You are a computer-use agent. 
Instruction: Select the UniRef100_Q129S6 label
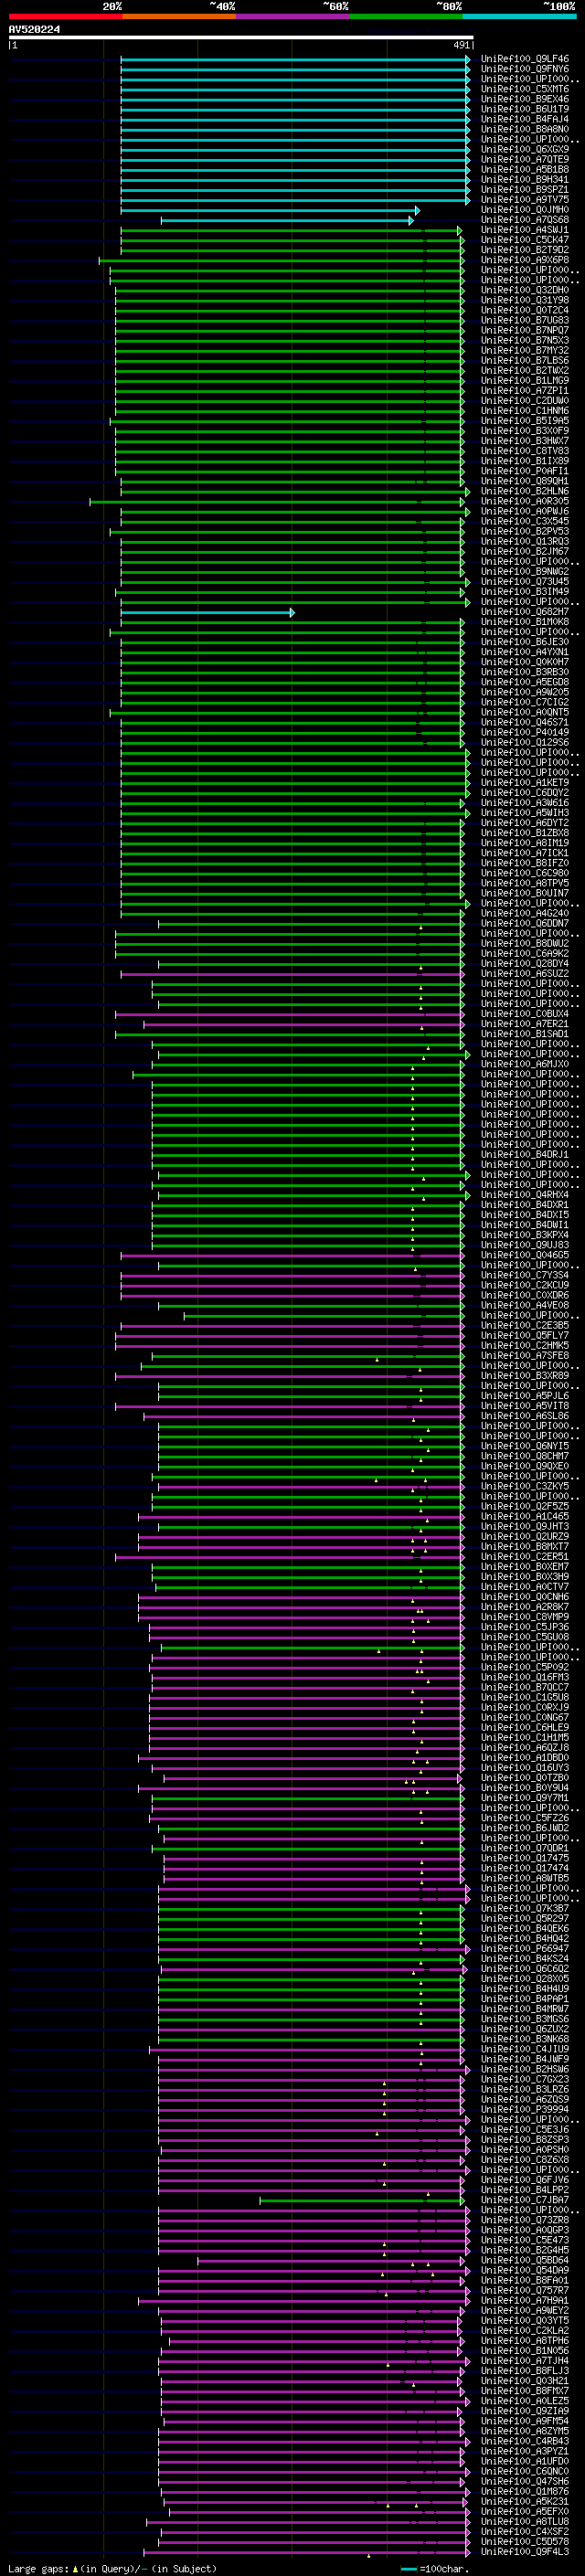click(525, 742)
